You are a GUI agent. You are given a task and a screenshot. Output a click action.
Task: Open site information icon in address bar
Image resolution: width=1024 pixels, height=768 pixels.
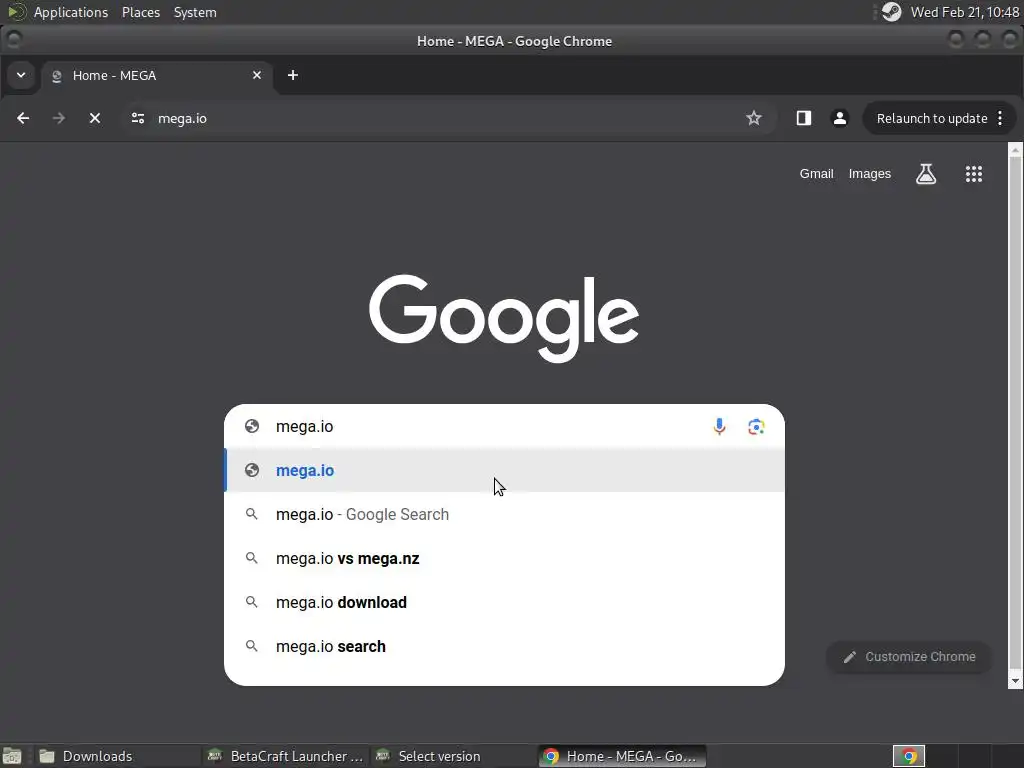click(138, 118)
